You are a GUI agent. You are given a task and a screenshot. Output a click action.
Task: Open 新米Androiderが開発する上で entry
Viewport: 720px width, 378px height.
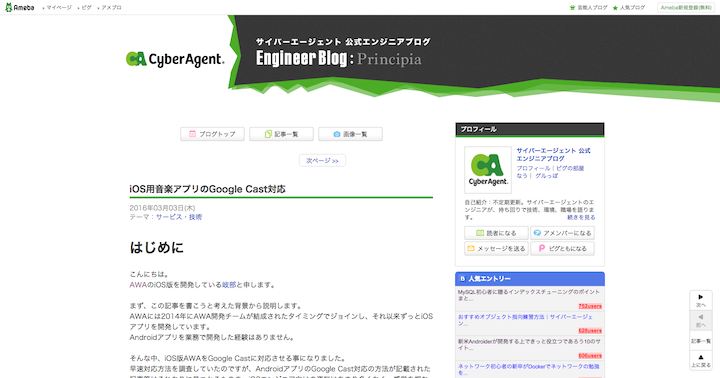pos(529,345)
